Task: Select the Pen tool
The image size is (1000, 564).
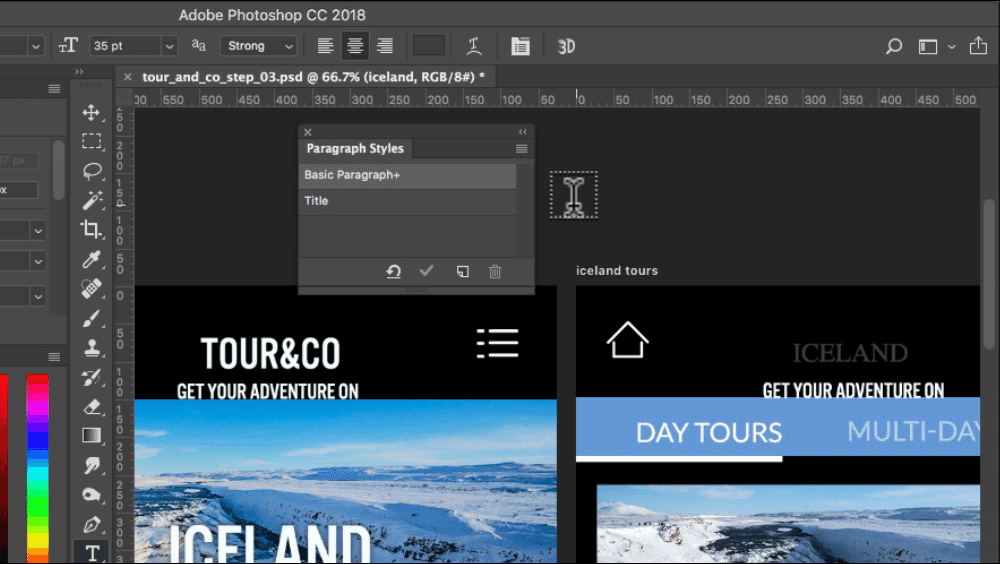Action: [92, 524]
